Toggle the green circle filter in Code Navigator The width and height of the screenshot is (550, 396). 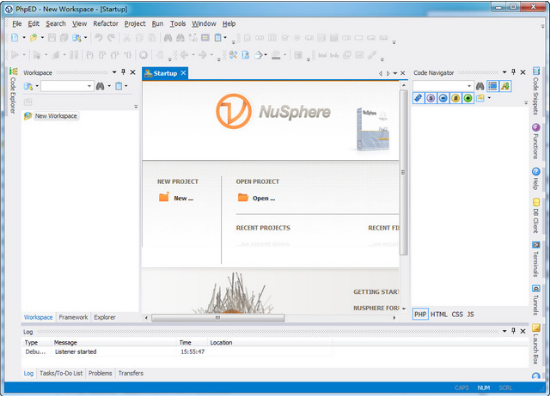click(x=468, y=98)
